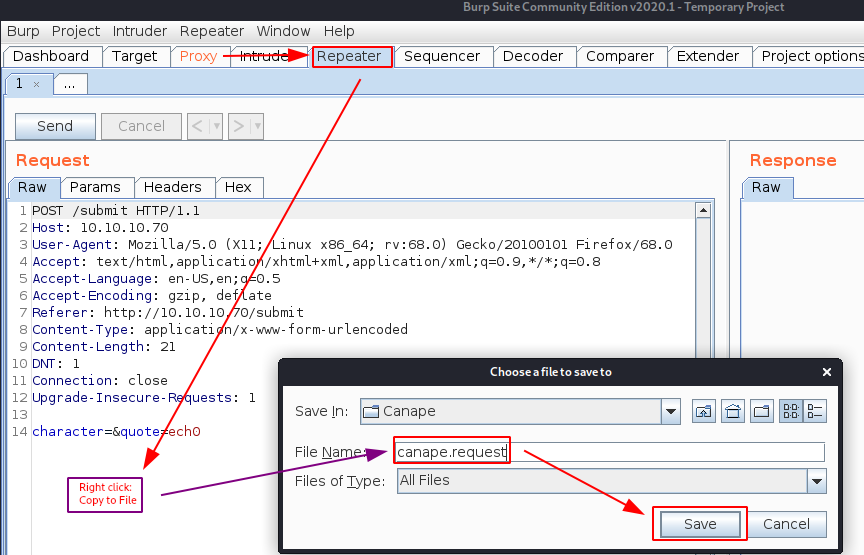864x555 pixels.
Task: Open the Burp menu
Action: (23, 31)
